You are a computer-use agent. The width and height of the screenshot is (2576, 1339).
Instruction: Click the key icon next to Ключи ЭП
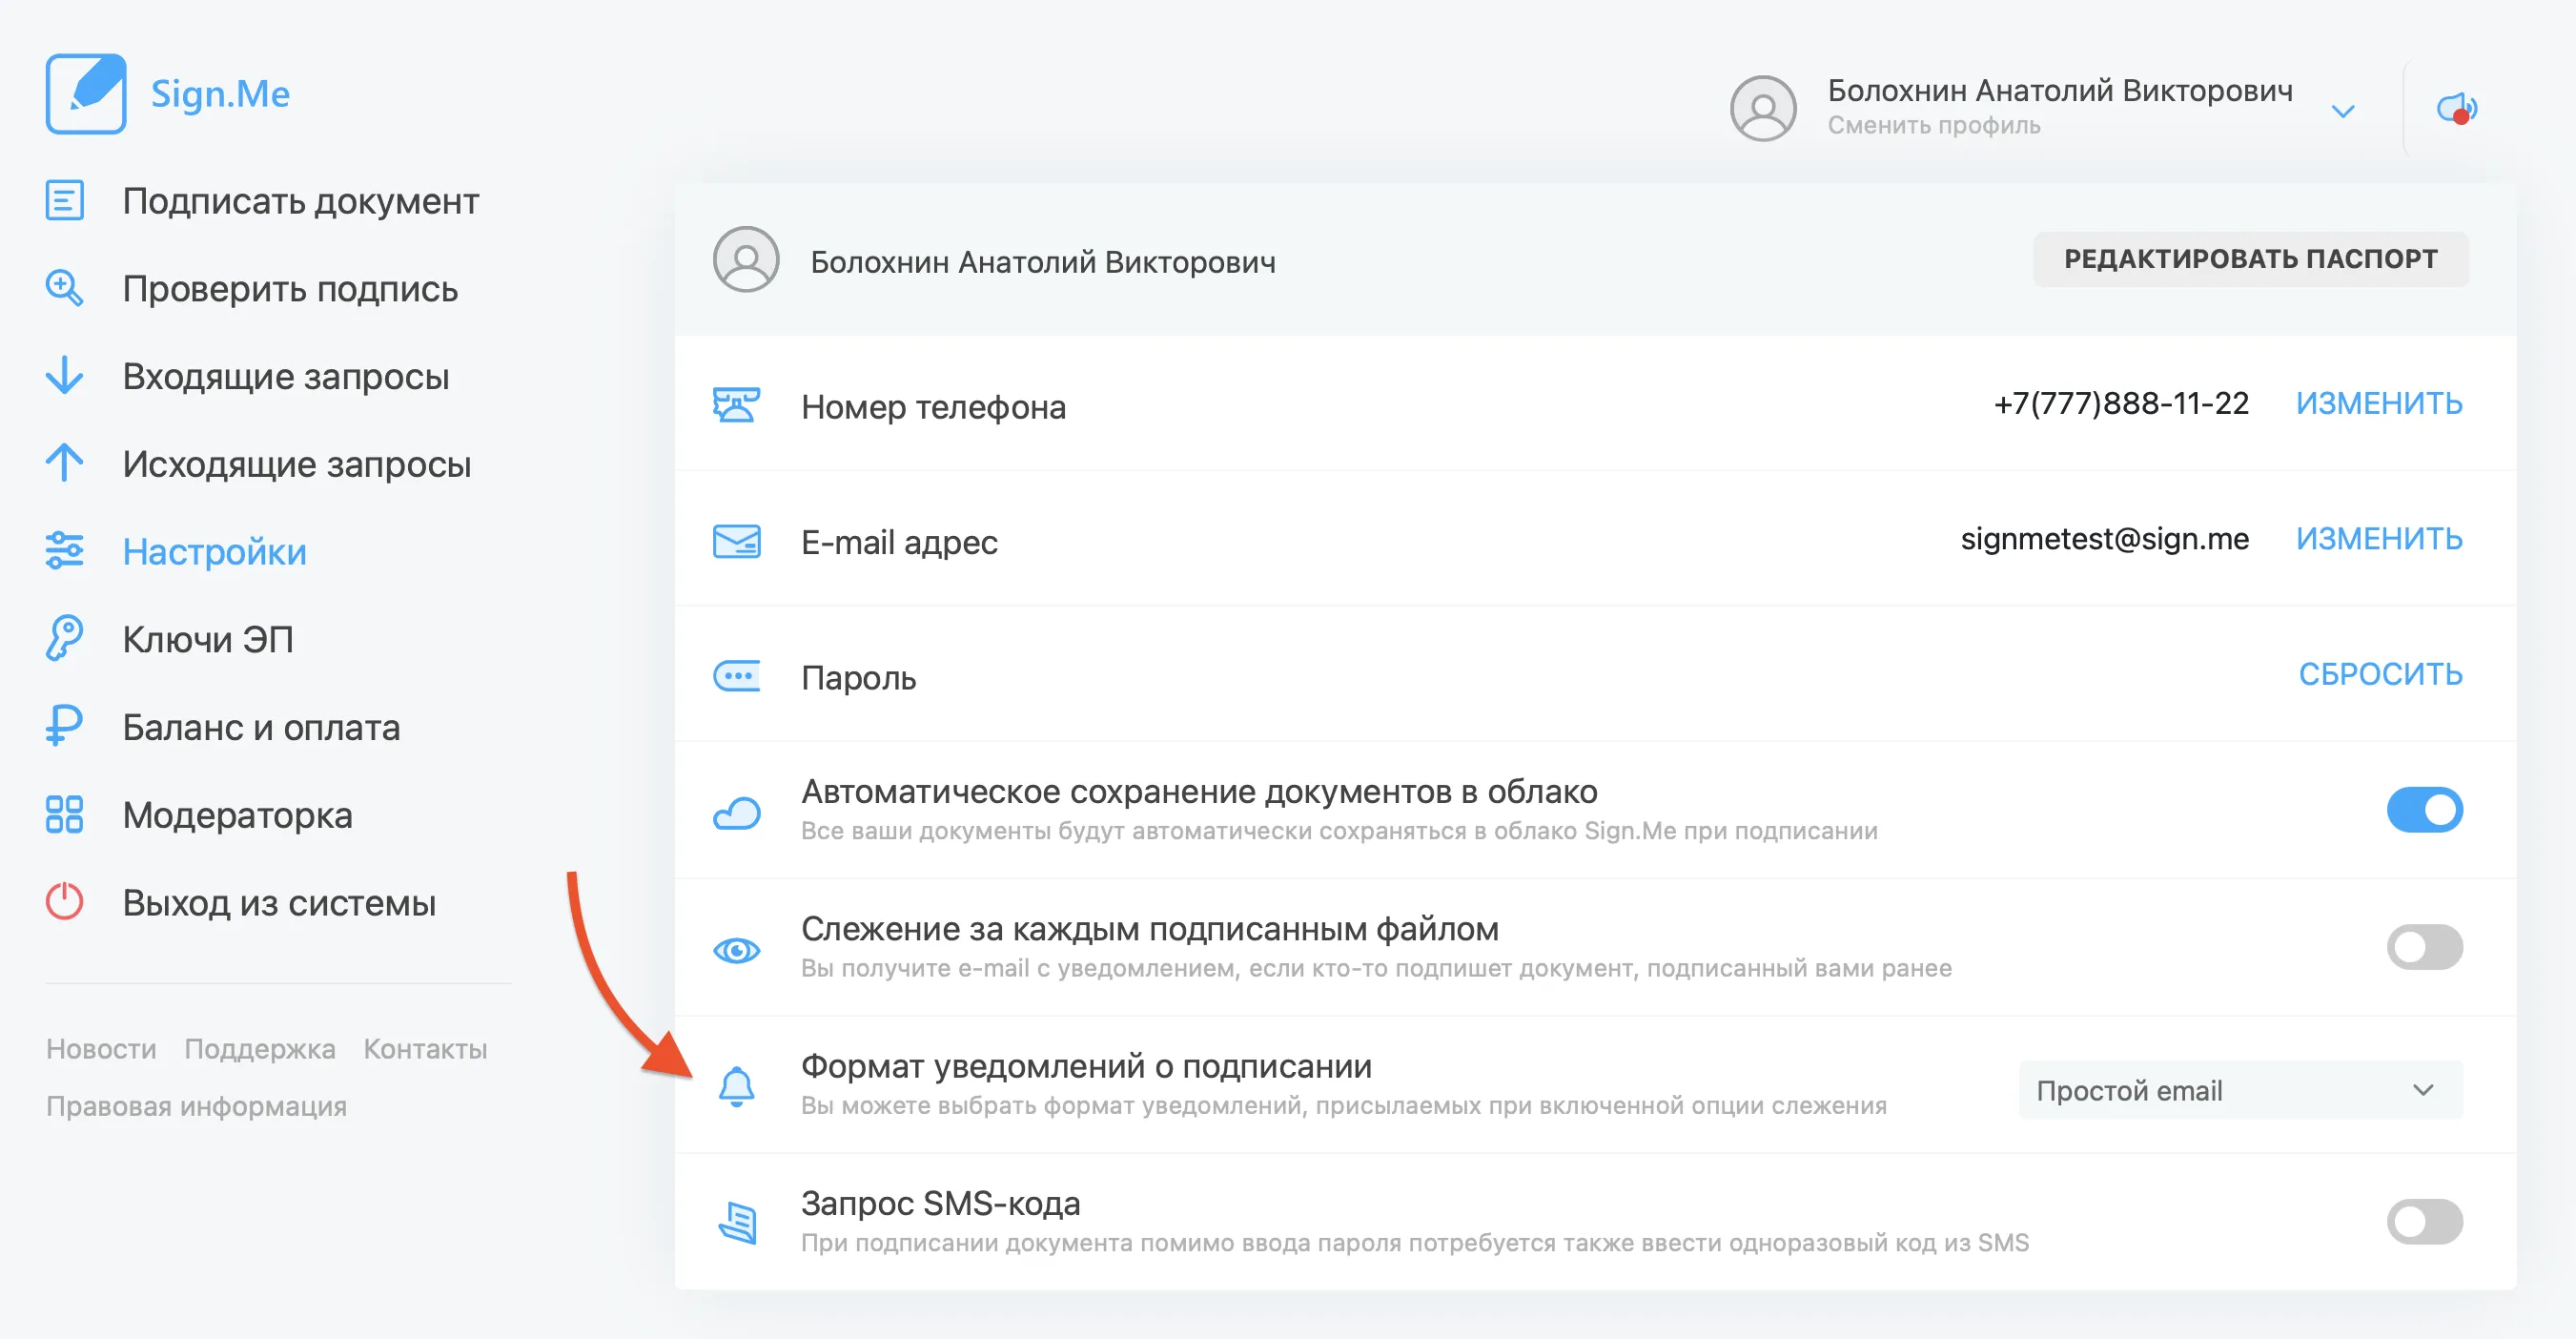pos(65,638)
